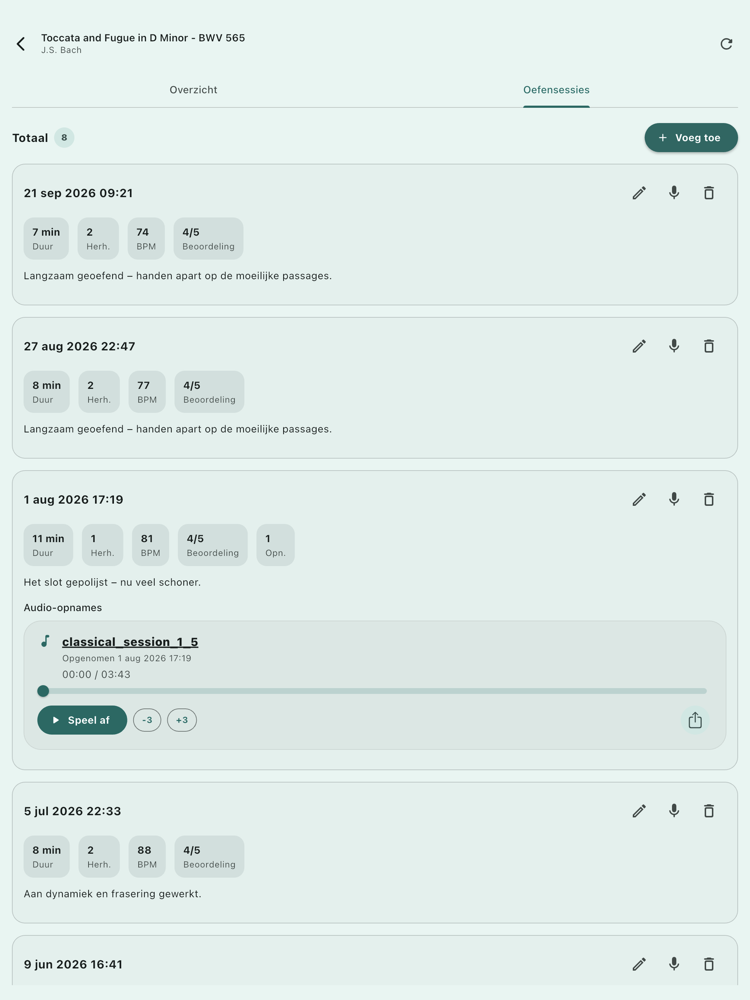This screenshot has height=1000, width=750.
Task: Record audio for 27 aug 2026 22:47 session
Action: (x=674, y=346)
